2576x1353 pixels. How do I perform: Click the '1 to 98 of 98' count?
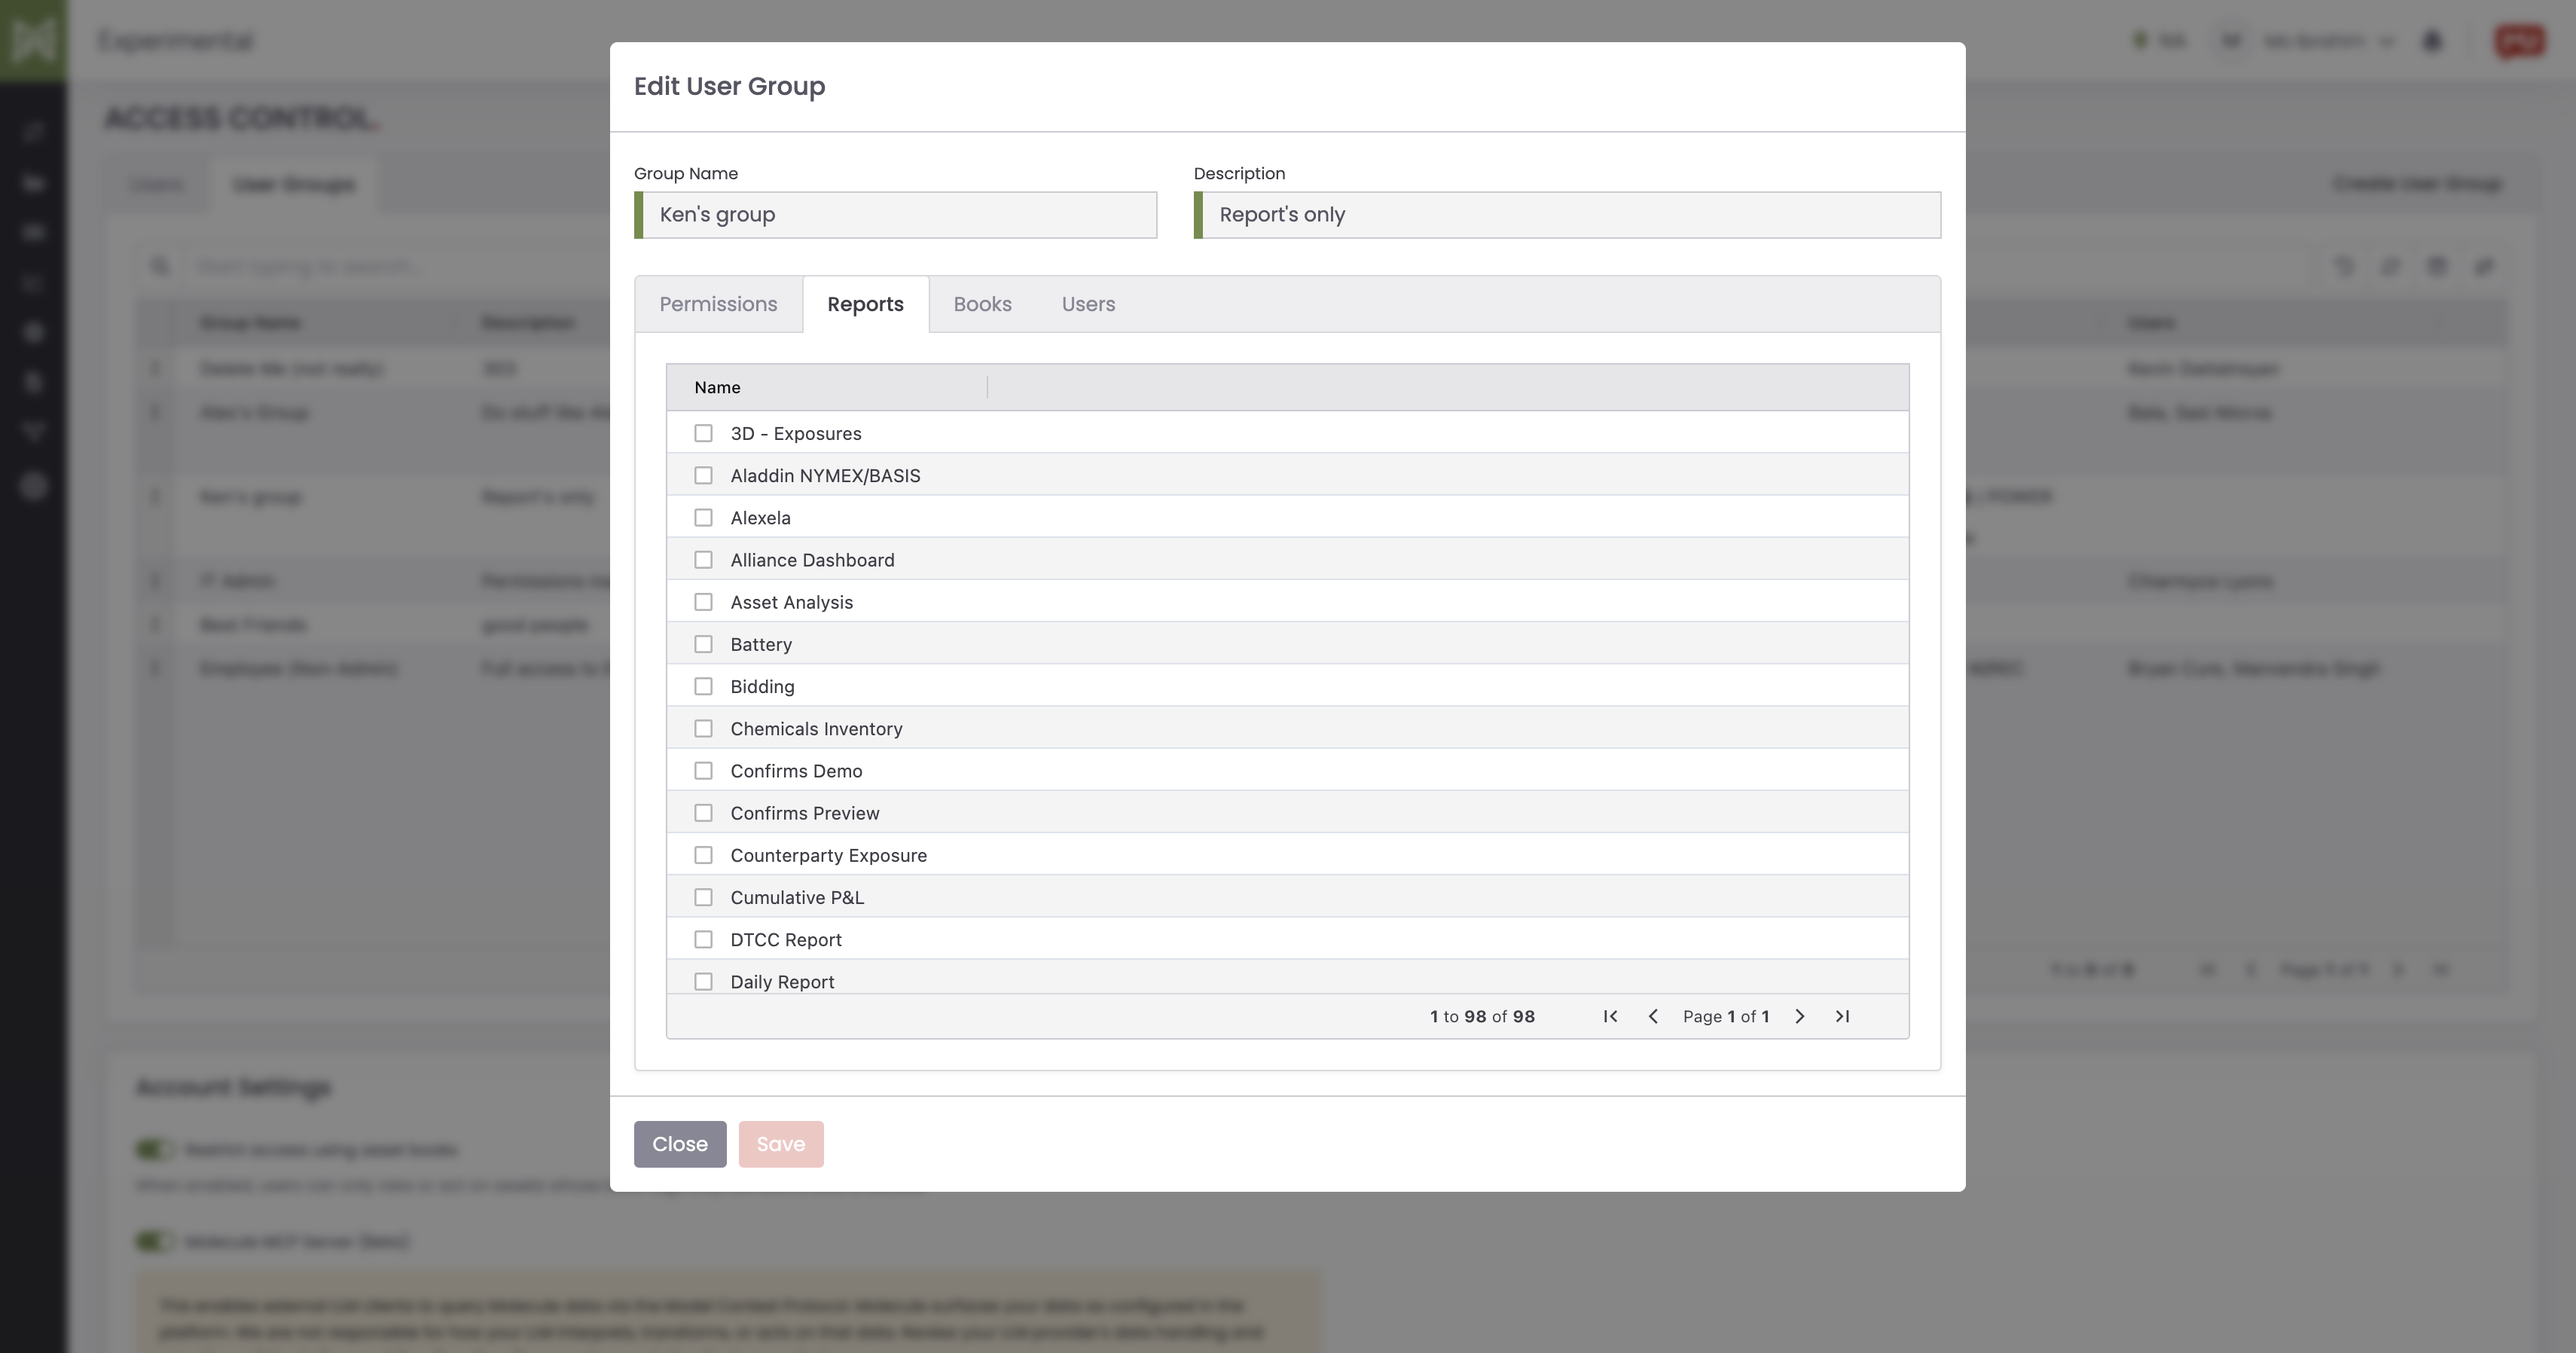[1482, 1016]
